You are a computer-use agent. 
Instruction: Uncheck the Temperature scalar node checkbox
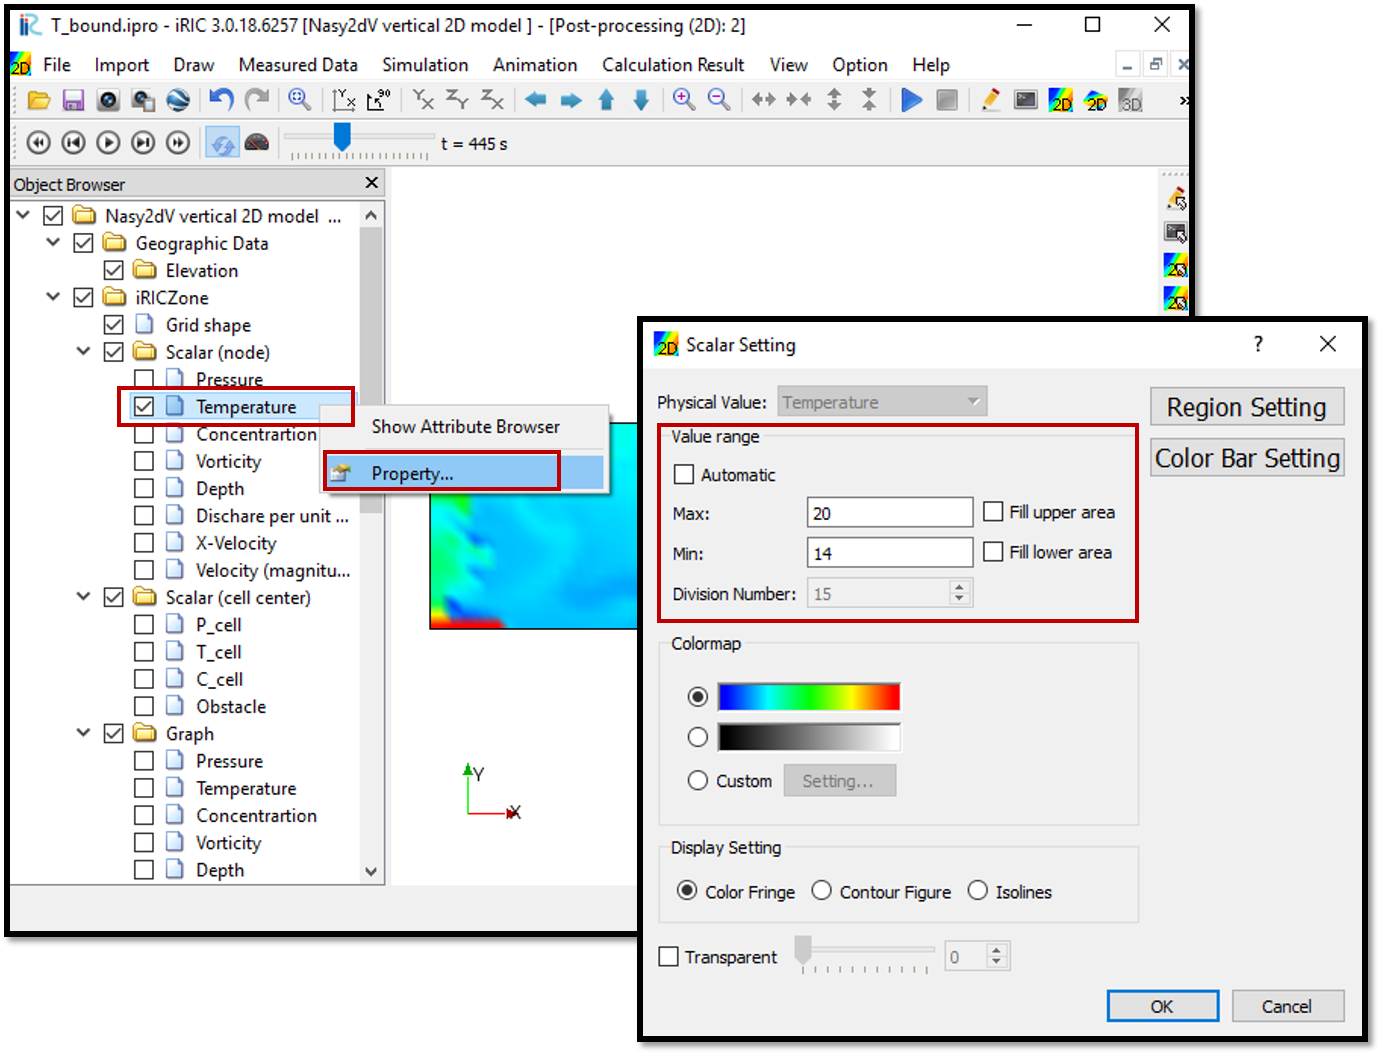(x=144, y=406)
